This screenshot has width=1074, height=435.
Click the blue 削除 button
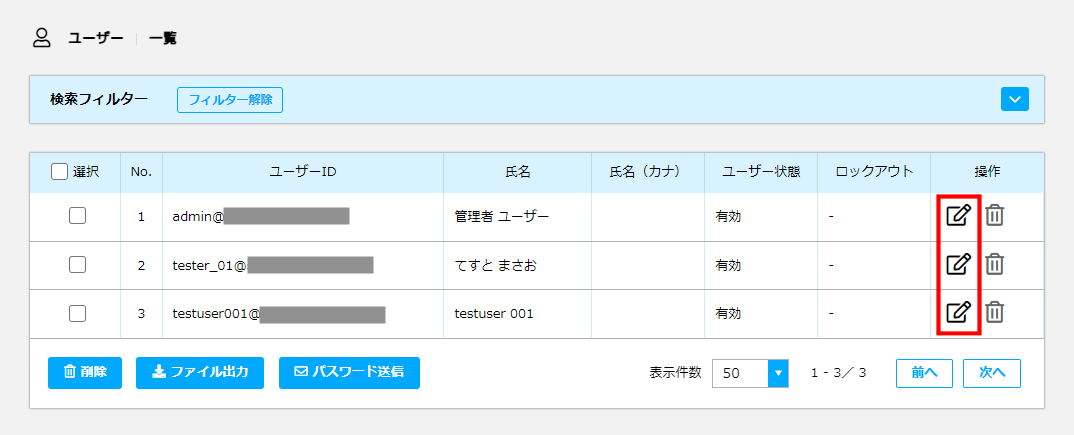click(85, 373)
